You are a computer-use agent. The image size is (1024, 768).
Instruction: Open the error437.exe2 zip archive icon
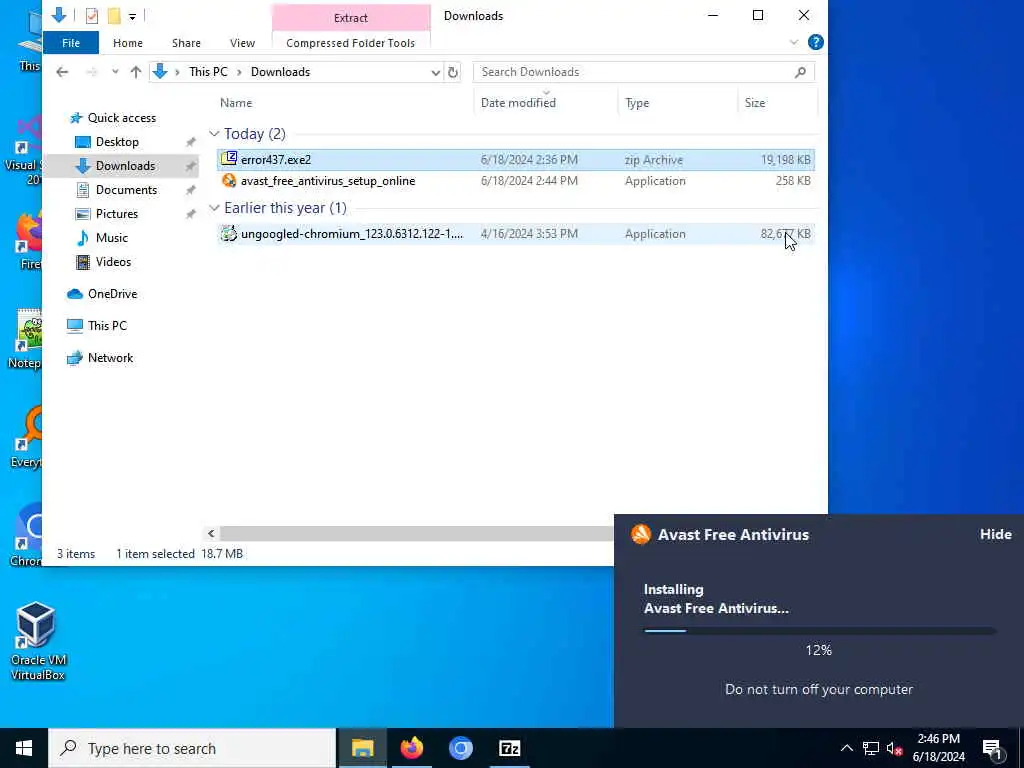pyautogui.click(x=229, y=159)
